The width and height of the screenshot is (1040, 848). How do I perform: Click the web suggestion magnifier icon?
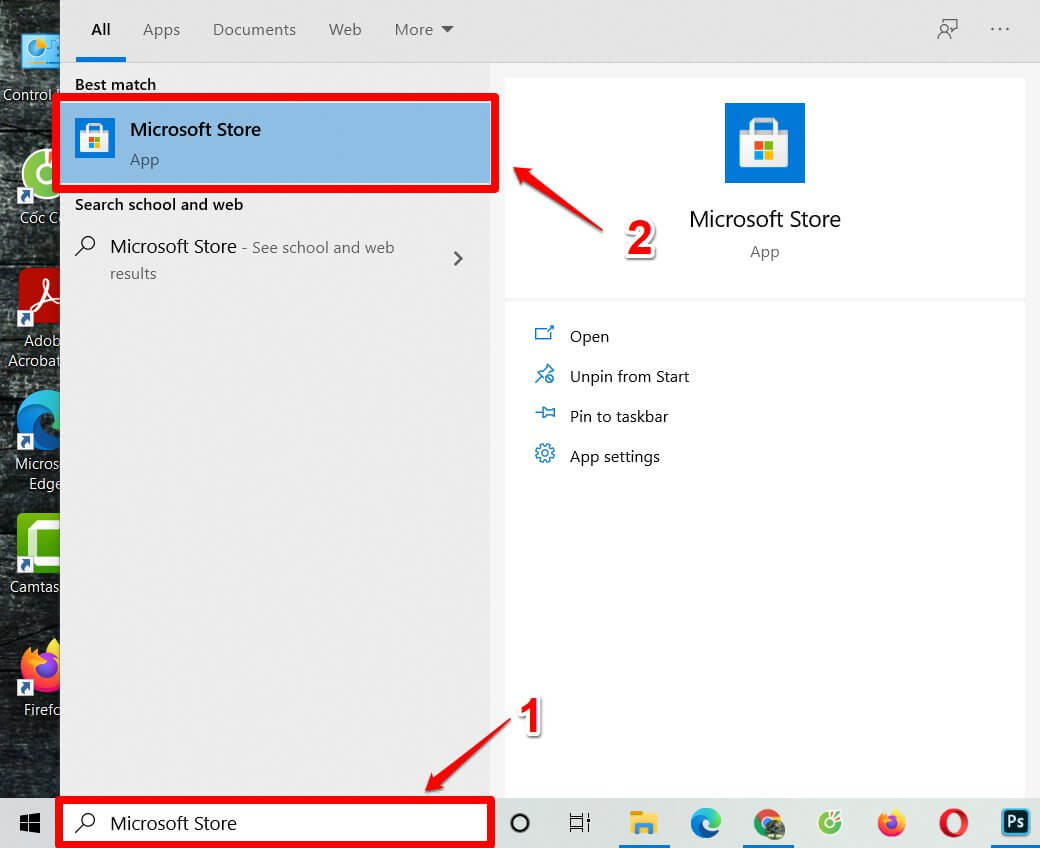[86, 246]
